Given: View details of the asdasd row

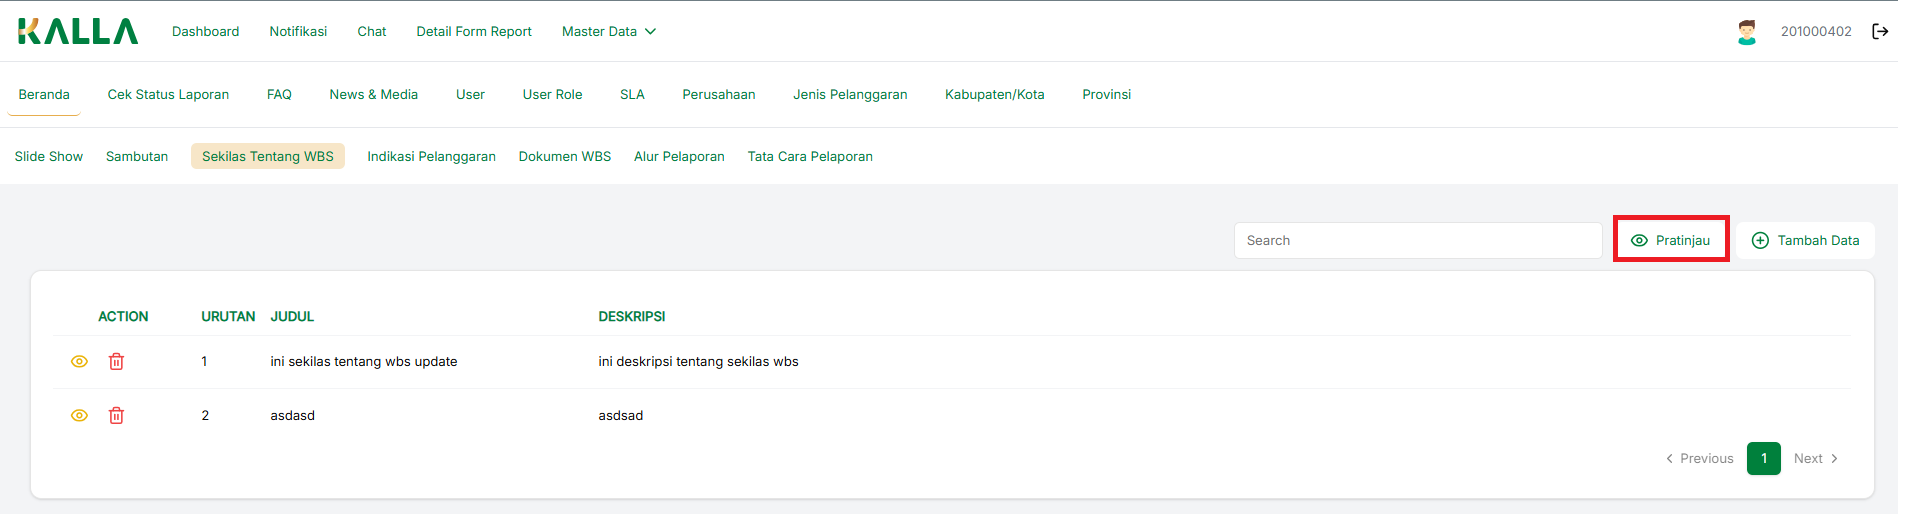Looking at the screenshot, I should point(79,416).
